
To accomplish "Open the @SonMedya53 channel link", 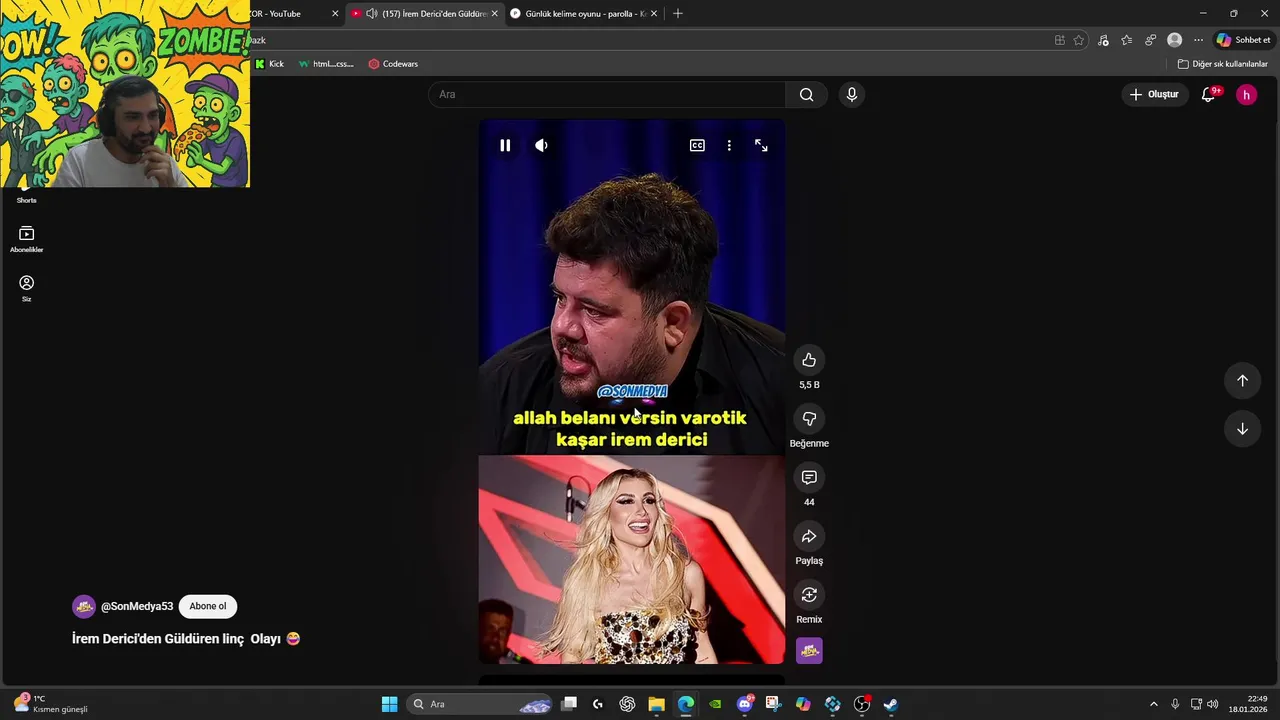I will [x=137, y=606].
